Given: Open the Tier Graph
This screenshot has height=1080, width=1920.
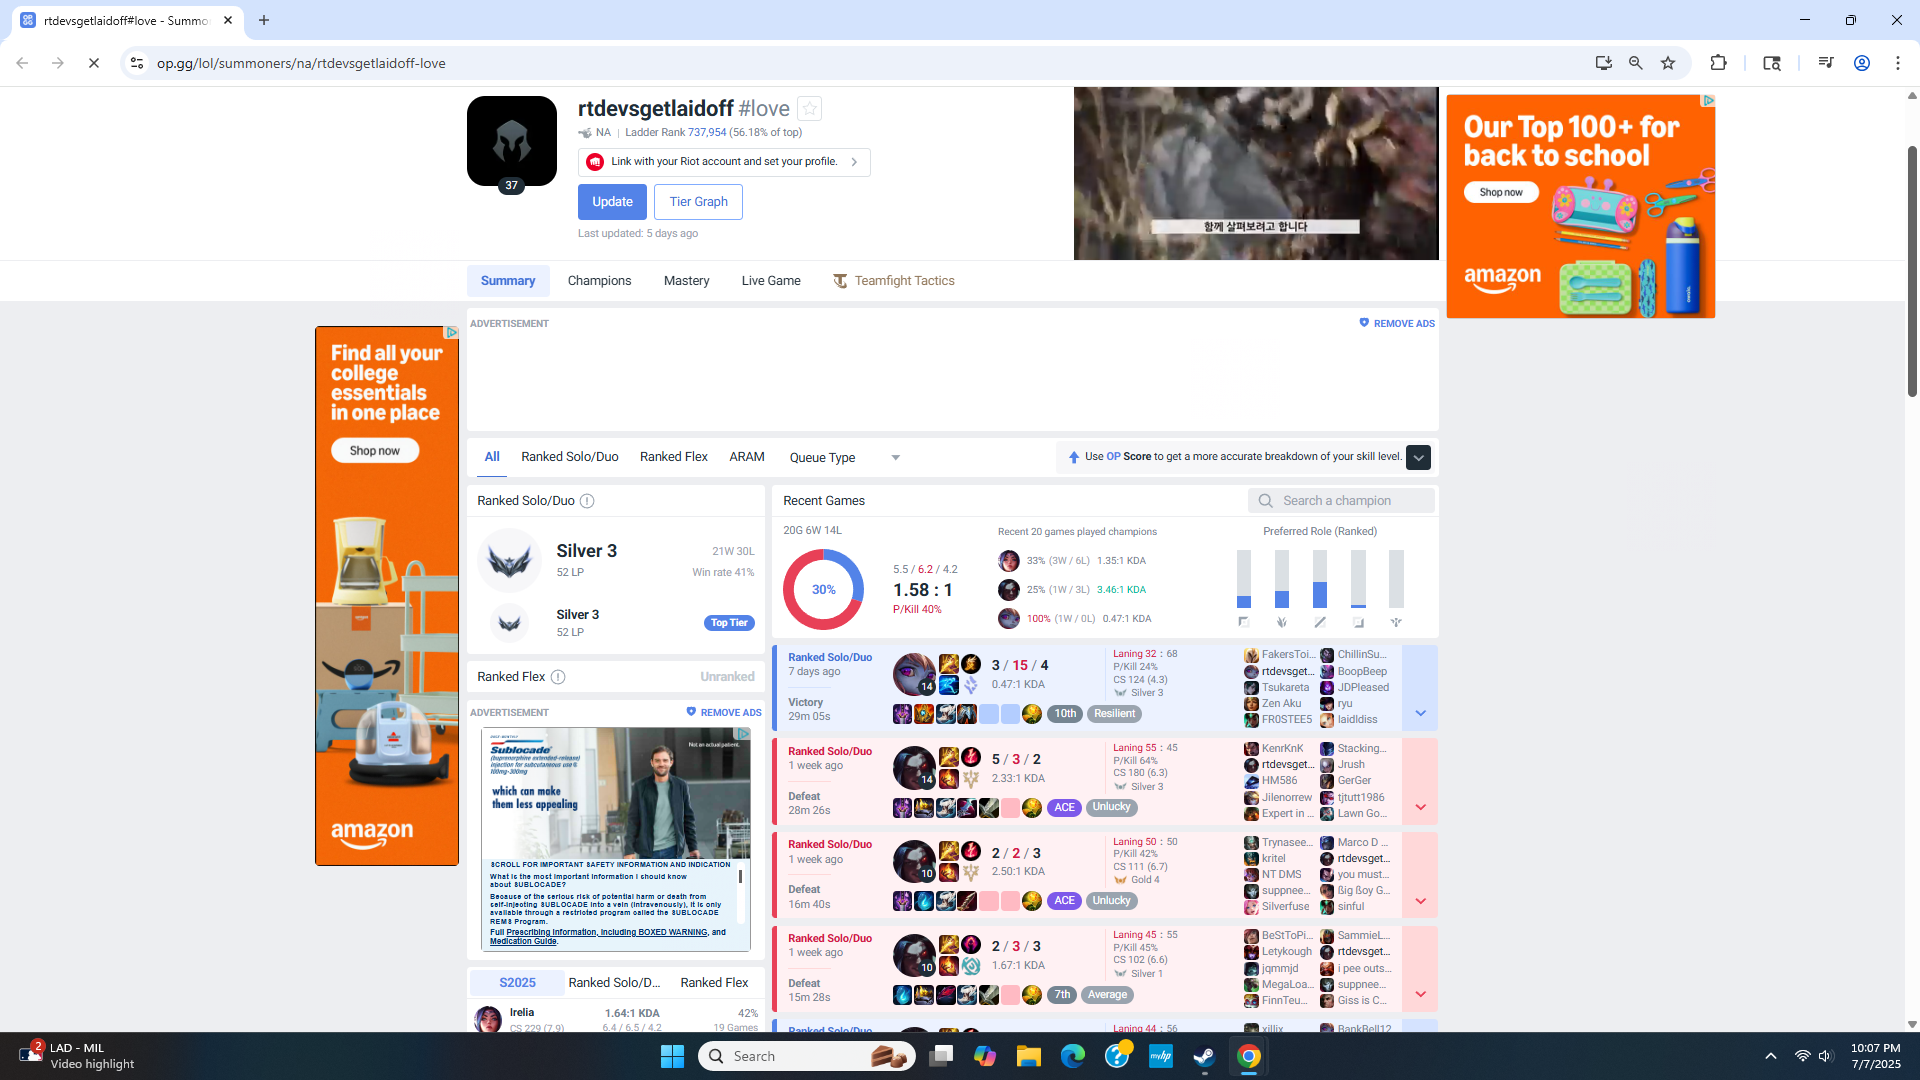Looking at the screenshot, I should pyautogui.click(x=698, y=202).
